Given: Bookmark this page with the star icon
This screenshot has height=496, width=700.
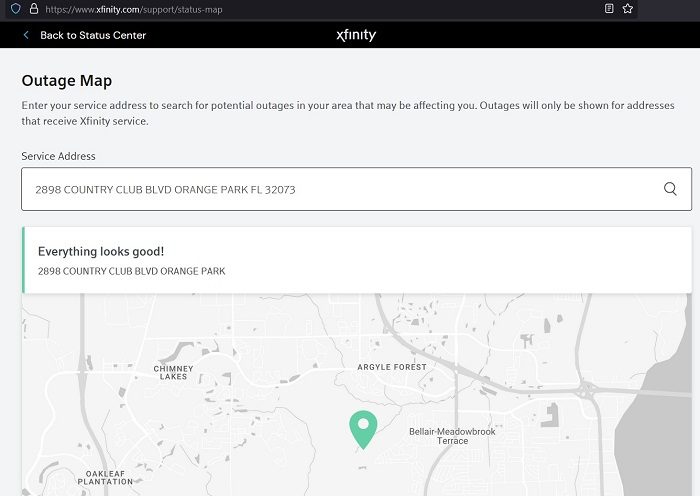Looking at the screenshot, I should [628, 8].
